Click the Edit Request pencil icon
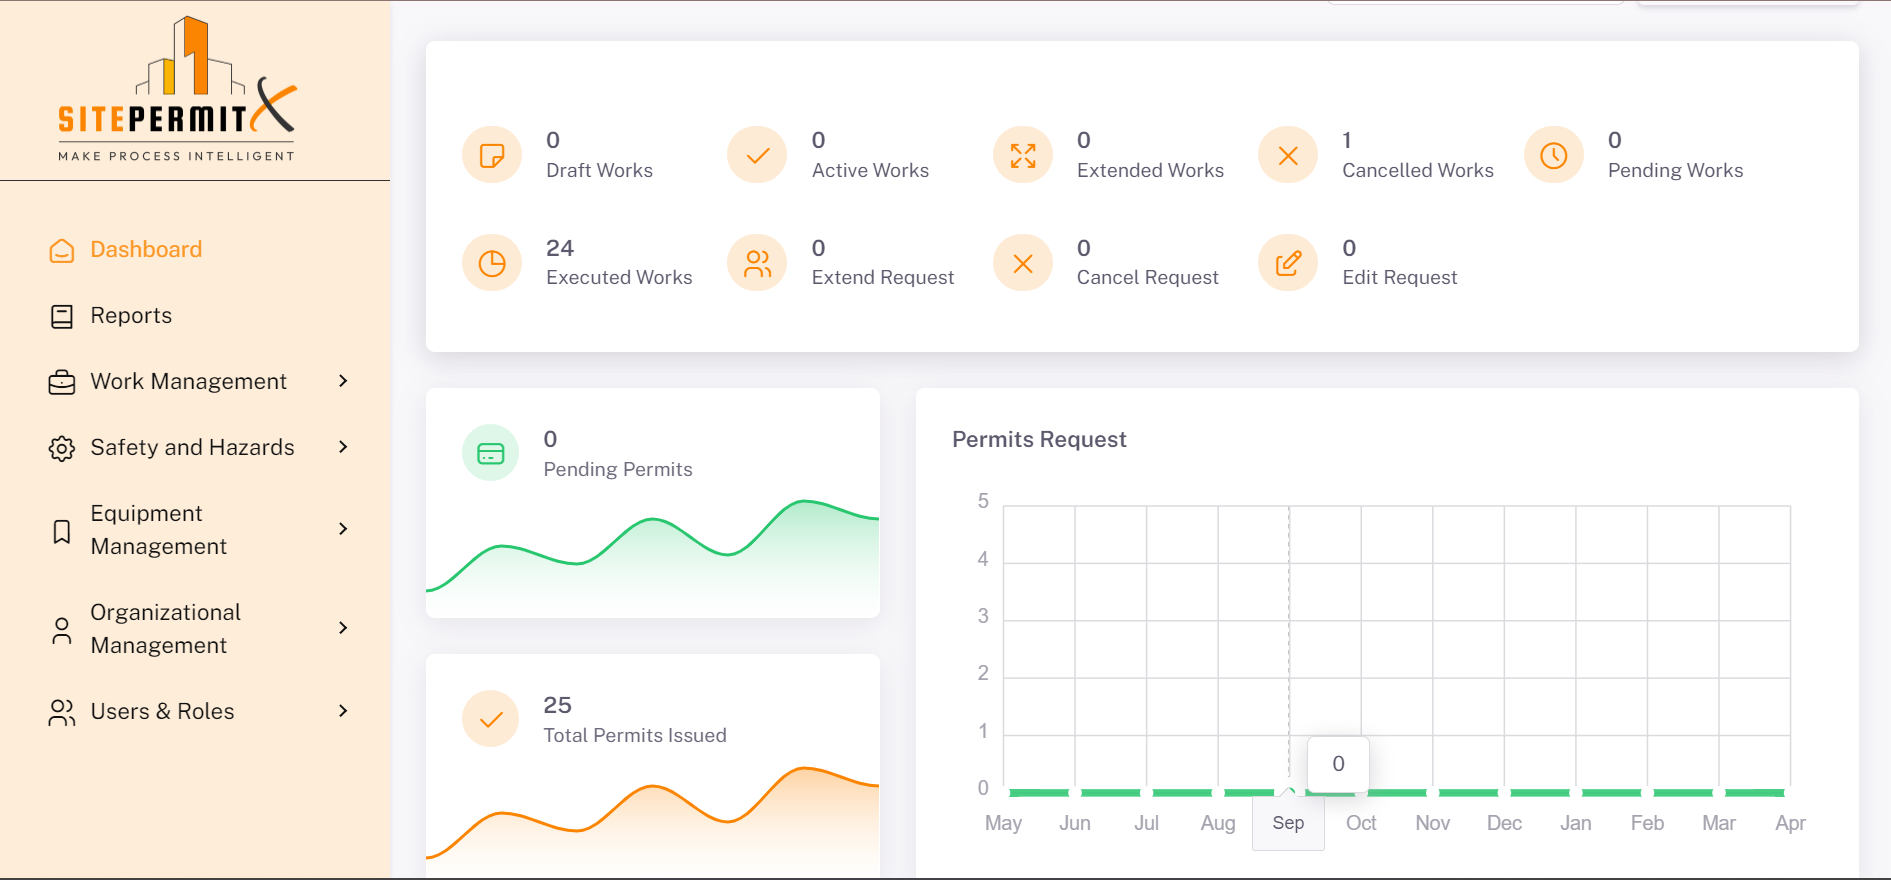The image size is (1891, 880). pos(1288,263)
